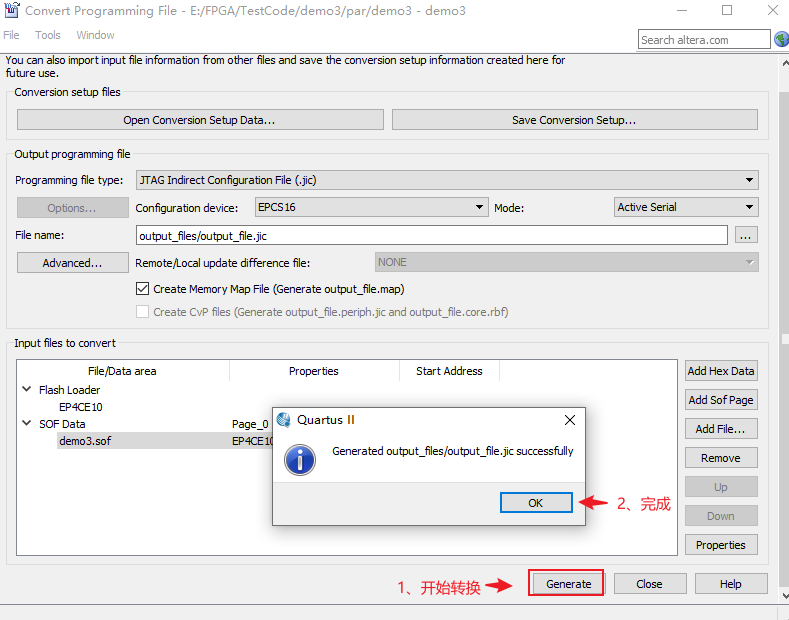Screen dimensions: 789x620
Task: Click the Search altera.com field
Action: coord(704,39)
